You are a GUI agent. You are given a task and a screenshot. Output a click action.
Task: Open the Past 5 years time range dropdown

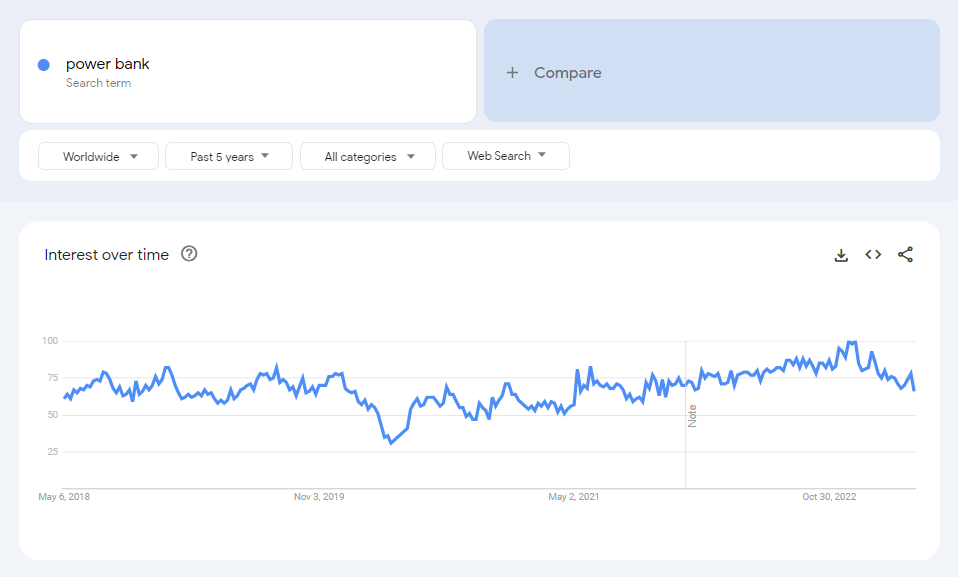coord(228,156)
